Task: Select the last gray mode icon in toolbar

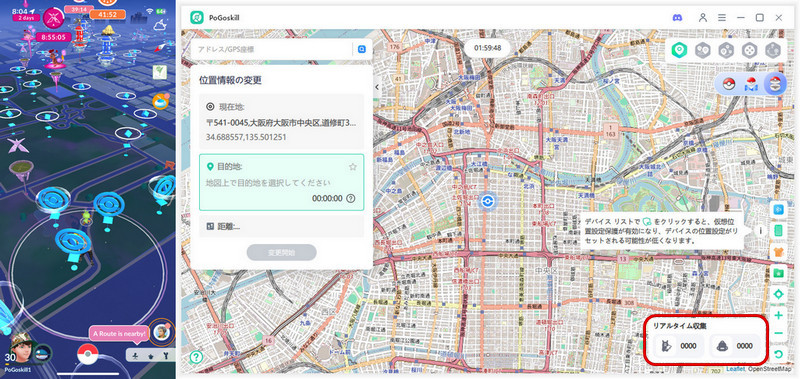Action: click(x=772, y=50)
